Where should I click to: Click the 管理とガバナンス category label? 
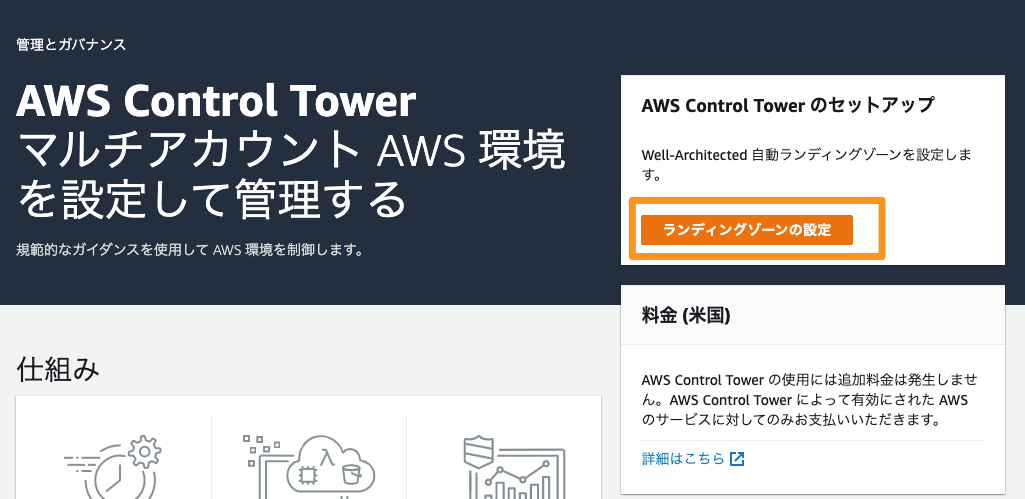click(71, 44)
